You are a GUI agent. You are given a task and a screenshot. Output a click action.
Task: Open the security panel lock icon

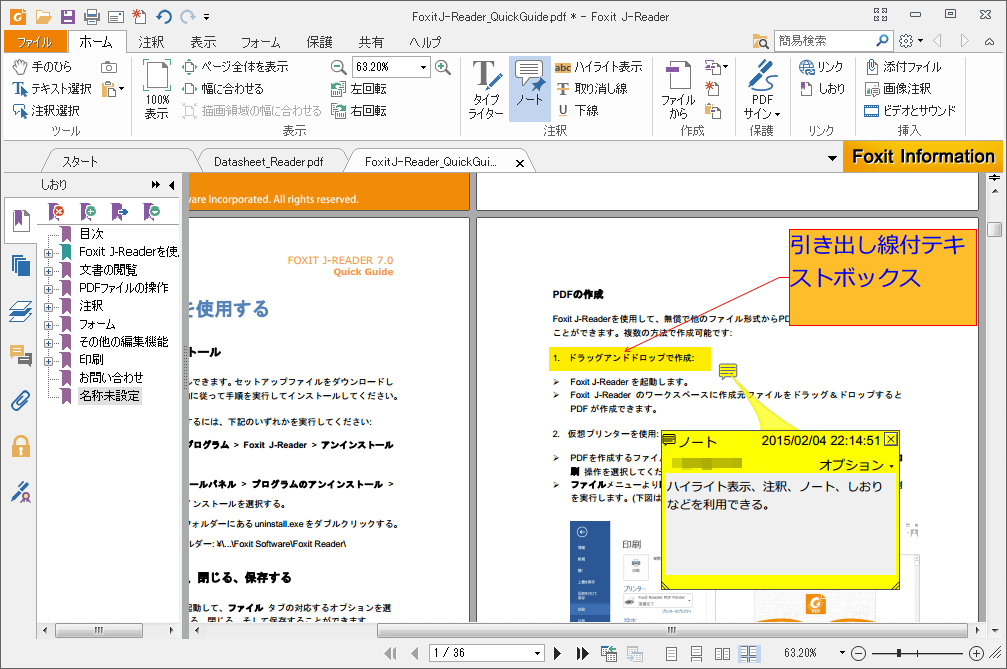click(20, 446)
